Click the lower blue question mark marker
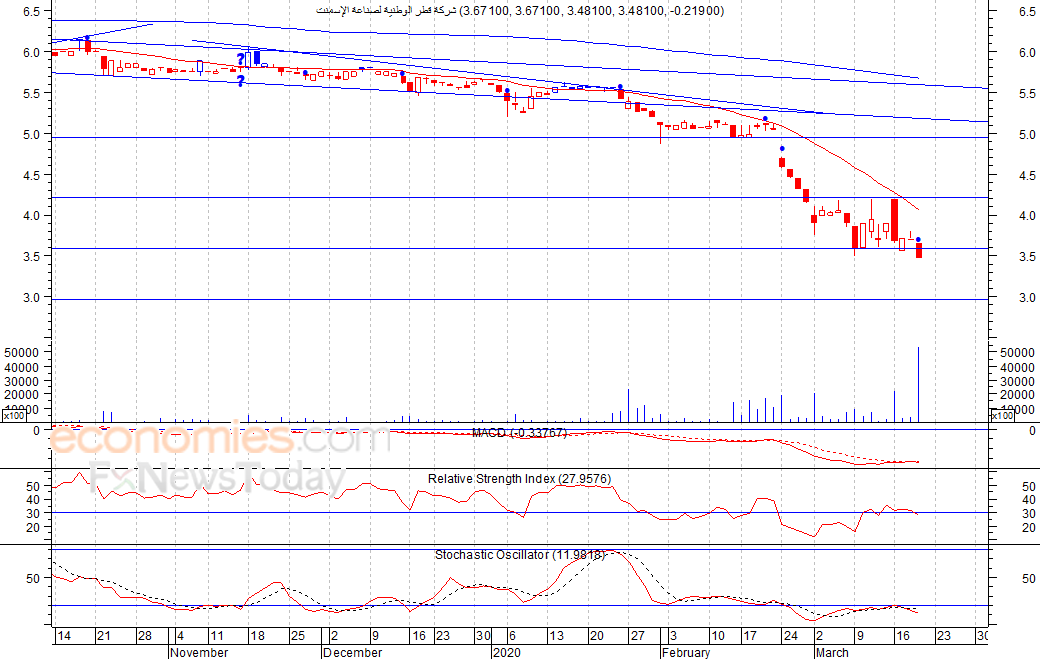Screen dimensions: 1040x659 (x=241, y=81)
